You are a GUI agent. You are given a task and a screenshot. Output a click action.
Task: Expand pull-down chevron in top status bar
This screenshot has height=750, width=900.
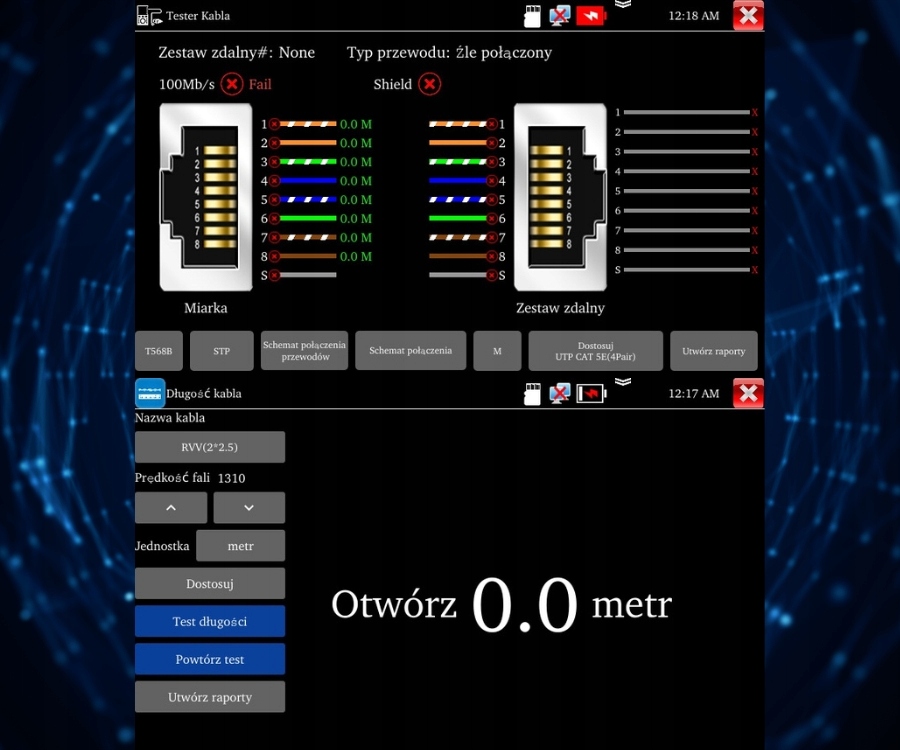pos(623,4)
